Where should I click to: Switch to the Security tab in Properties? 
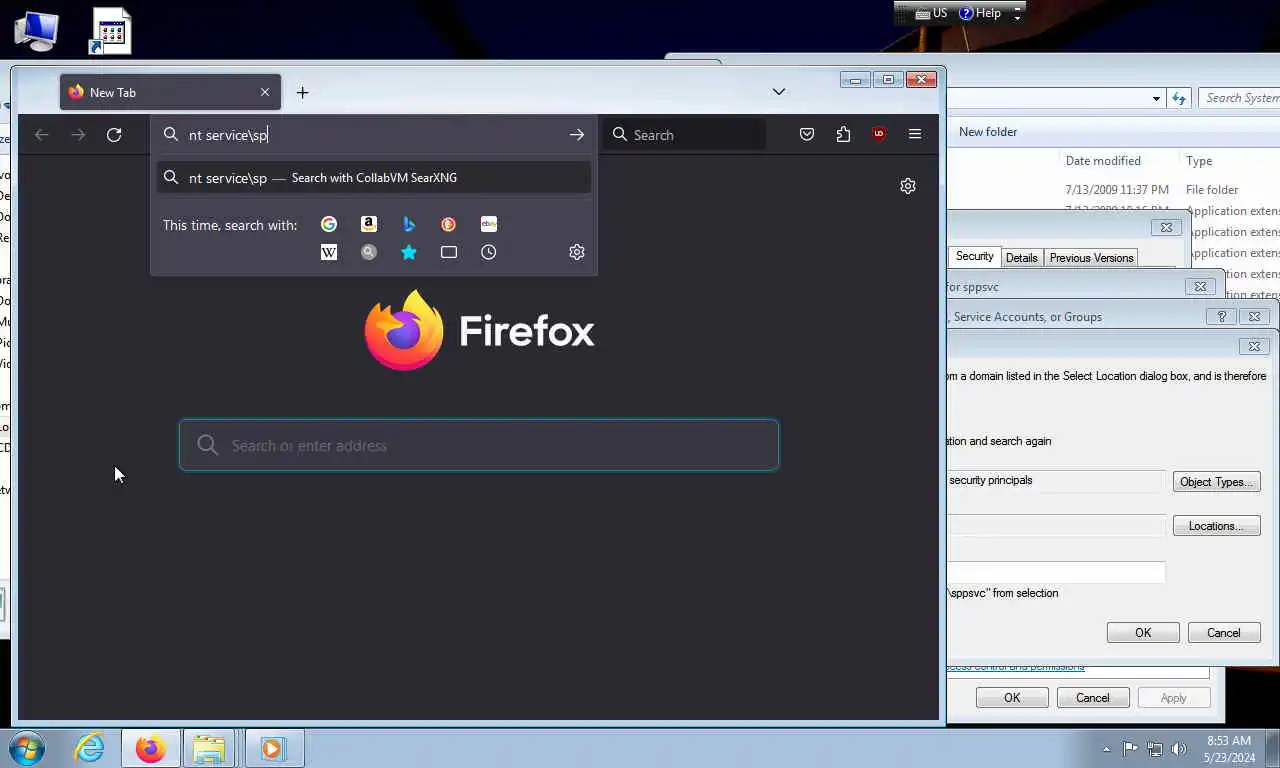coord(974,256)
